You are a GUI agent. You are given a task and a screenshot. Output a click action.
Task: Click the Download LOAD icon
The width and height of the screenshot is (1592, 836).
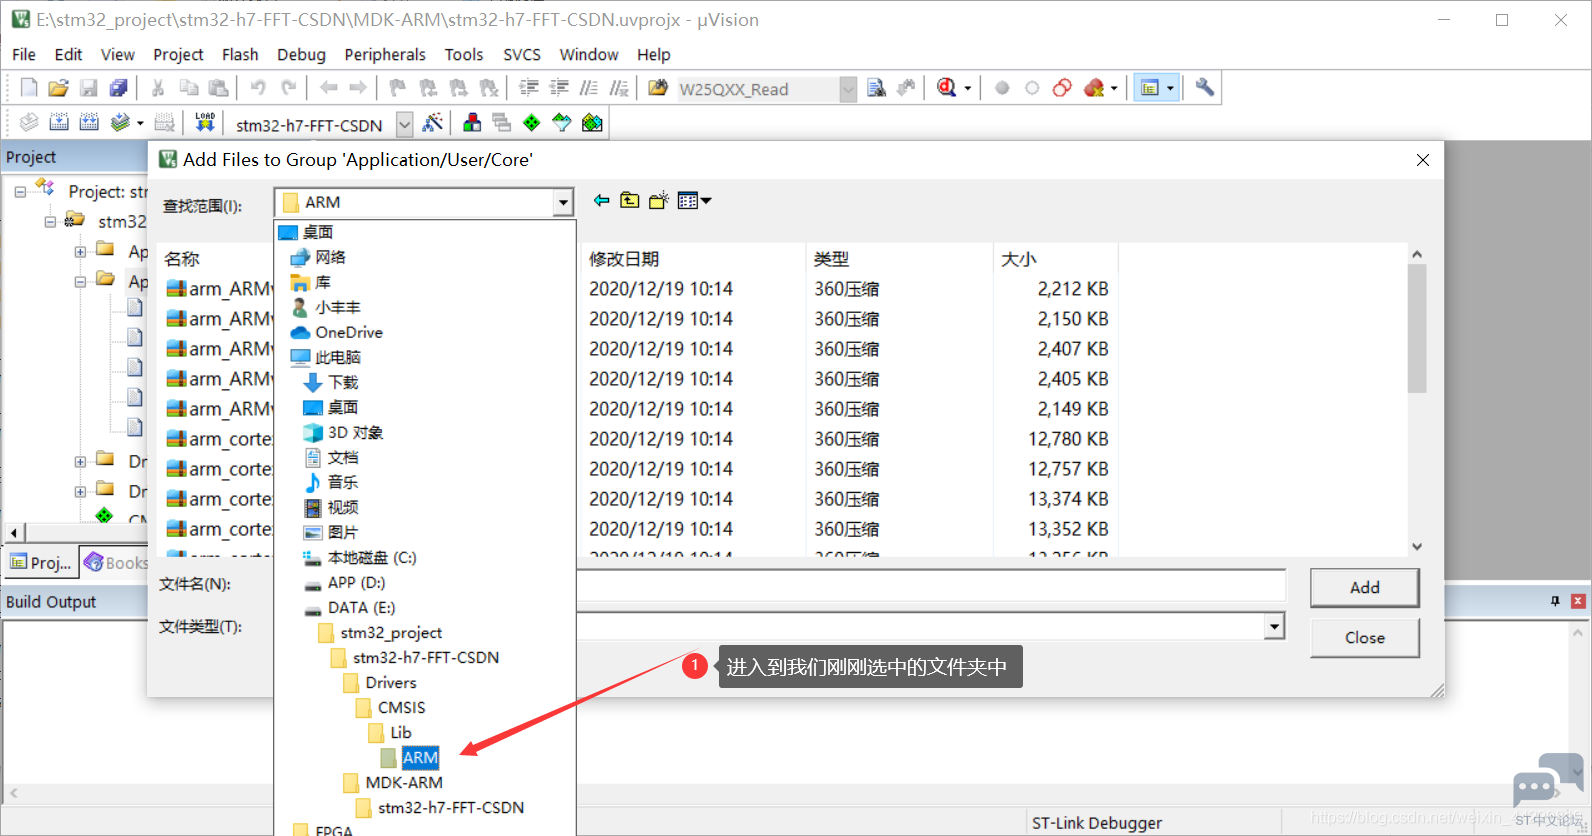(x=205, y=123)
